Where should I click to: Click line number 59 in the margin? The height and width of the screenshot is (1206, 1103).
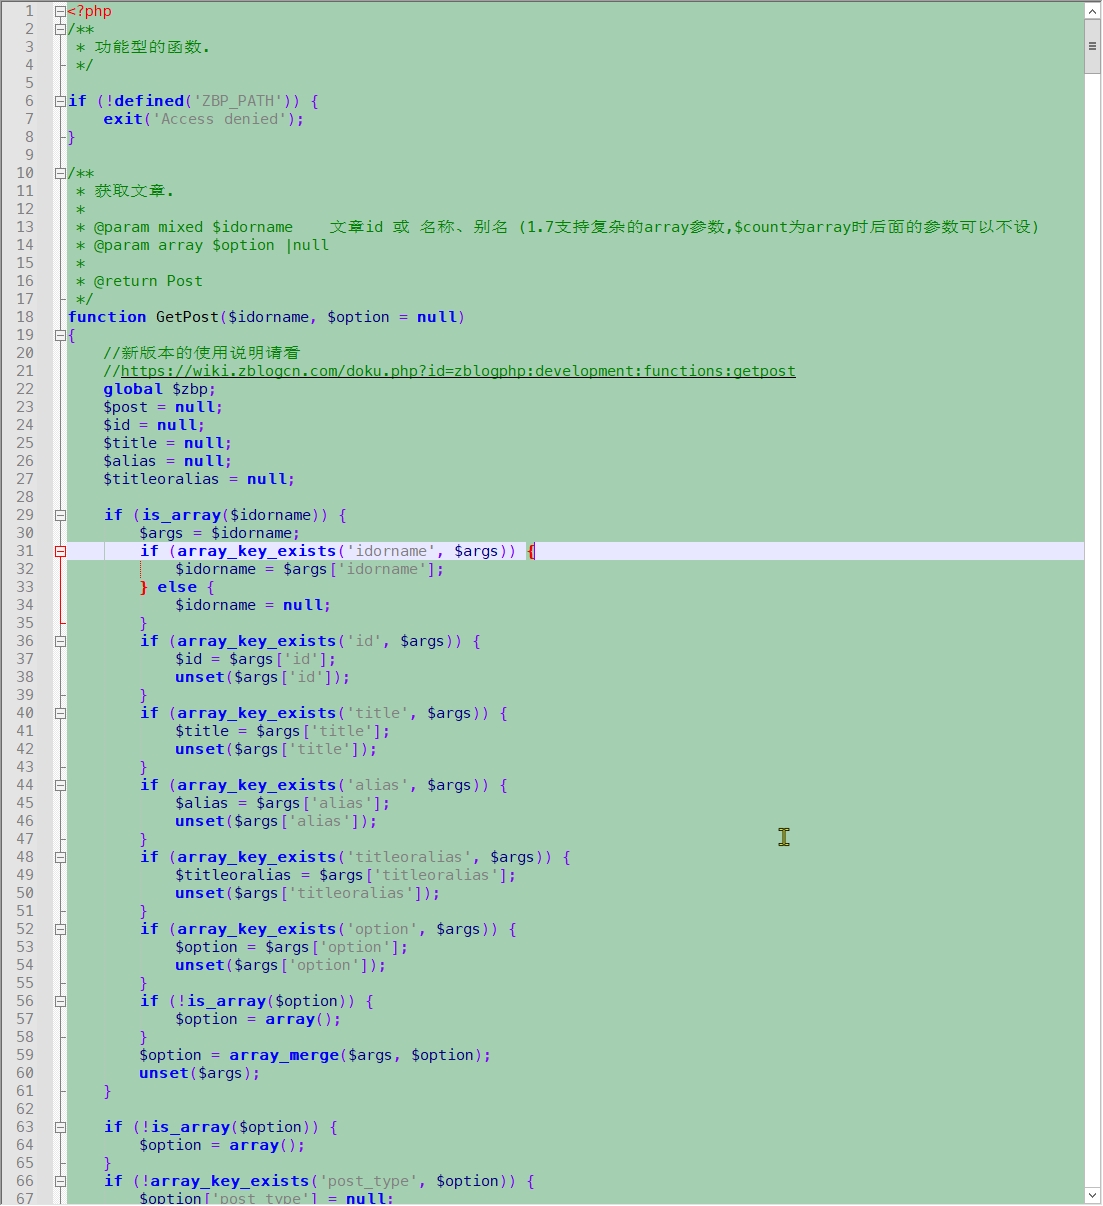click(25, 1055)
